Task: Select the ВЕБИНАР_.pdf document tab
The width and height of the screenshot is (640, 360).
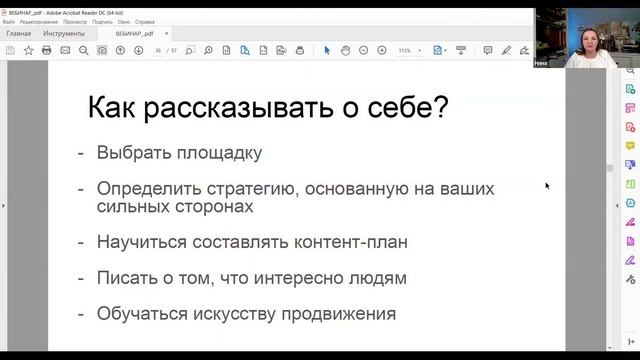Action: point(134,33)
